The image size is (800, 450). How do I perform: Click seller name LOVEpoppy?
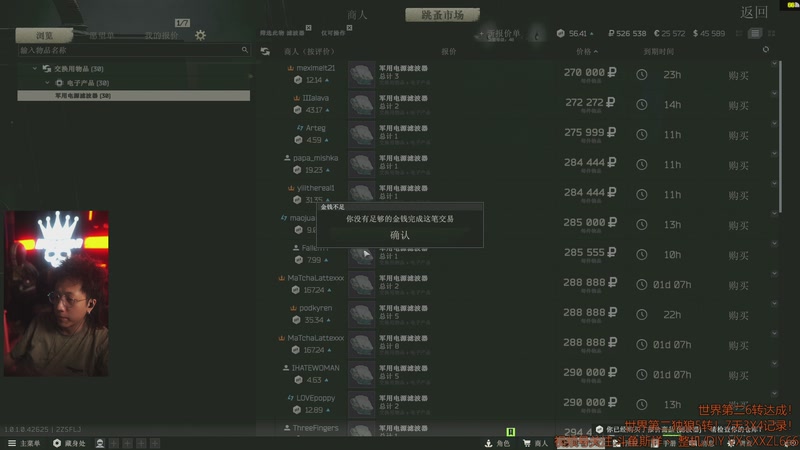coord(315,398)
